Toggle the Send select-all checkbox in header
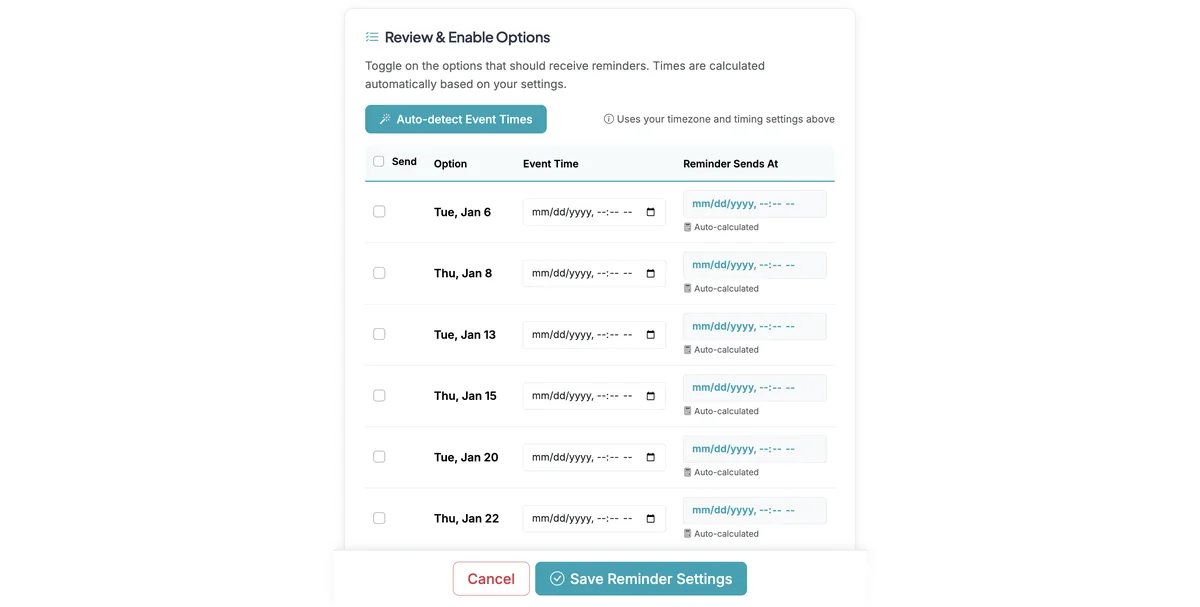 pos(379,161)
